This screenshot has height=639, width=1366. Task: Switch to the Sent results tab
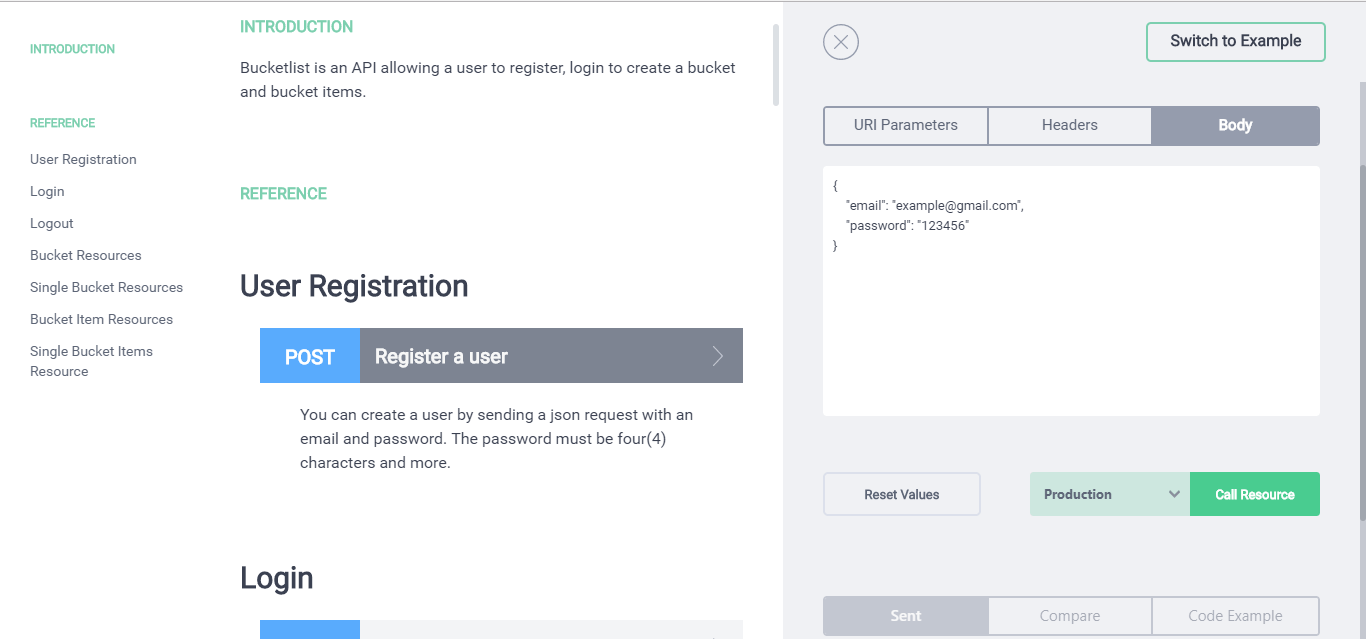904,615
